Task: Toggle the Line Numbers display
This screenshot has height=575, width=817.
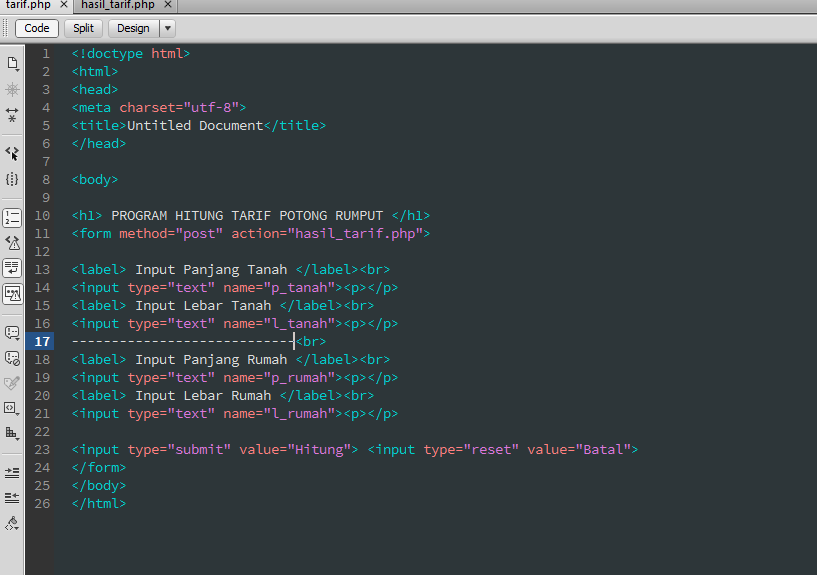Action: tap(12, 217)
